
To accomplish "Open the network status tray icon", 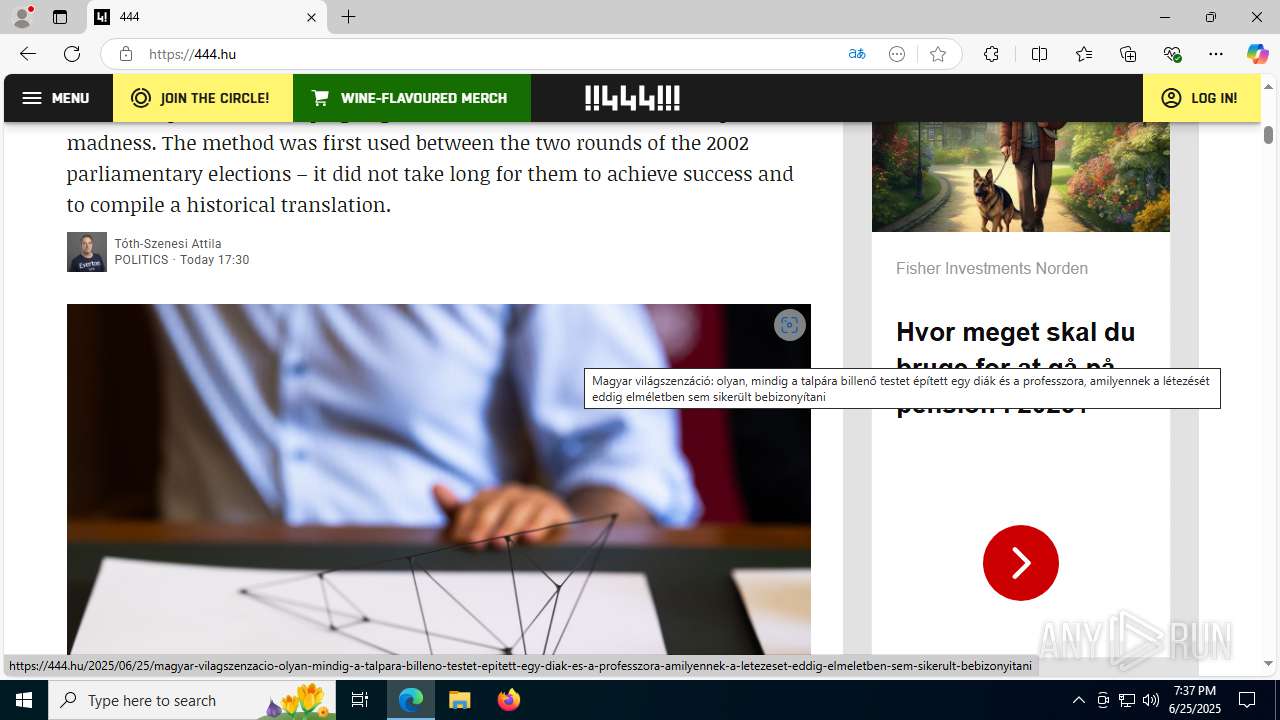I will (1127, 700).
